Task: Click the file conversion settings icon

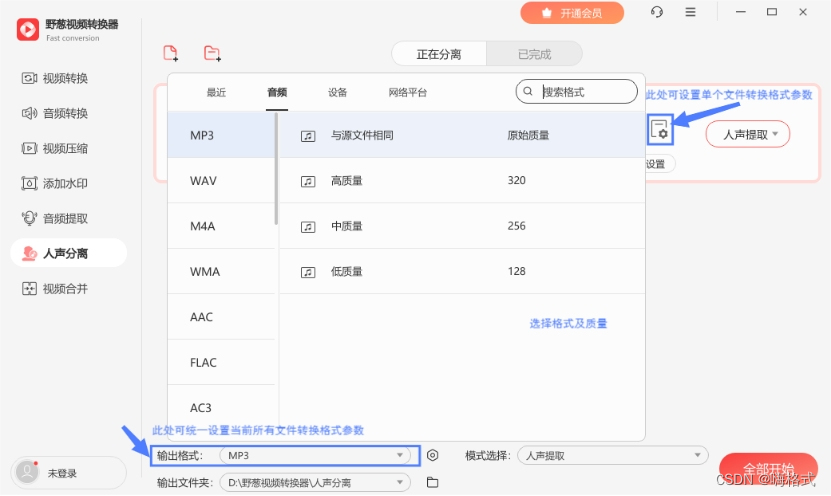Action: pos(660,129)
